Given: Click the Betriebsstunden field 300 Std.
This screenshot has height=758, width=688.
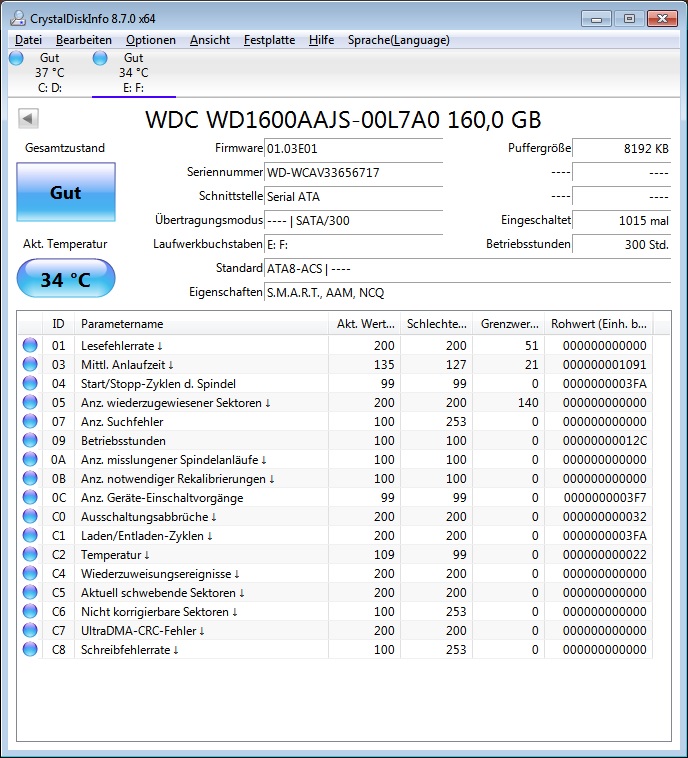Looking at the screenshot, I should tap(622, 245).
